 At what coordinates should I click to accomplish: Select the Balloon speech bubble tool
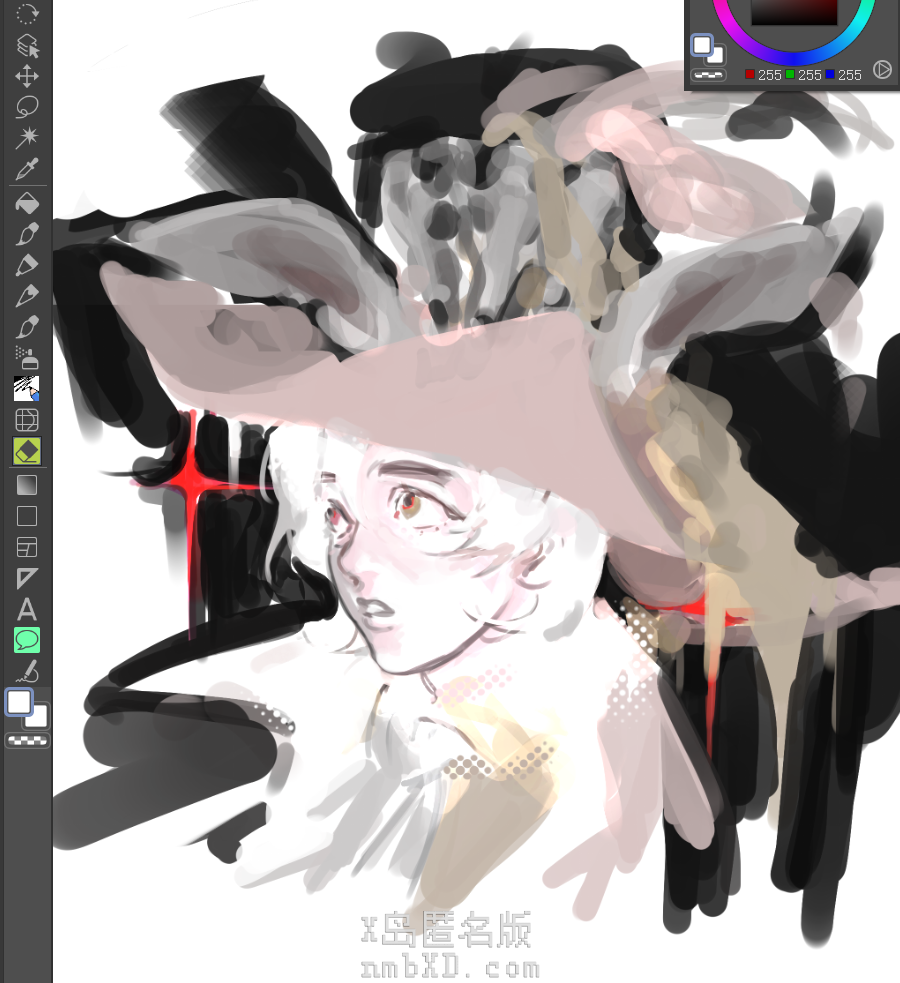(27, 639)
